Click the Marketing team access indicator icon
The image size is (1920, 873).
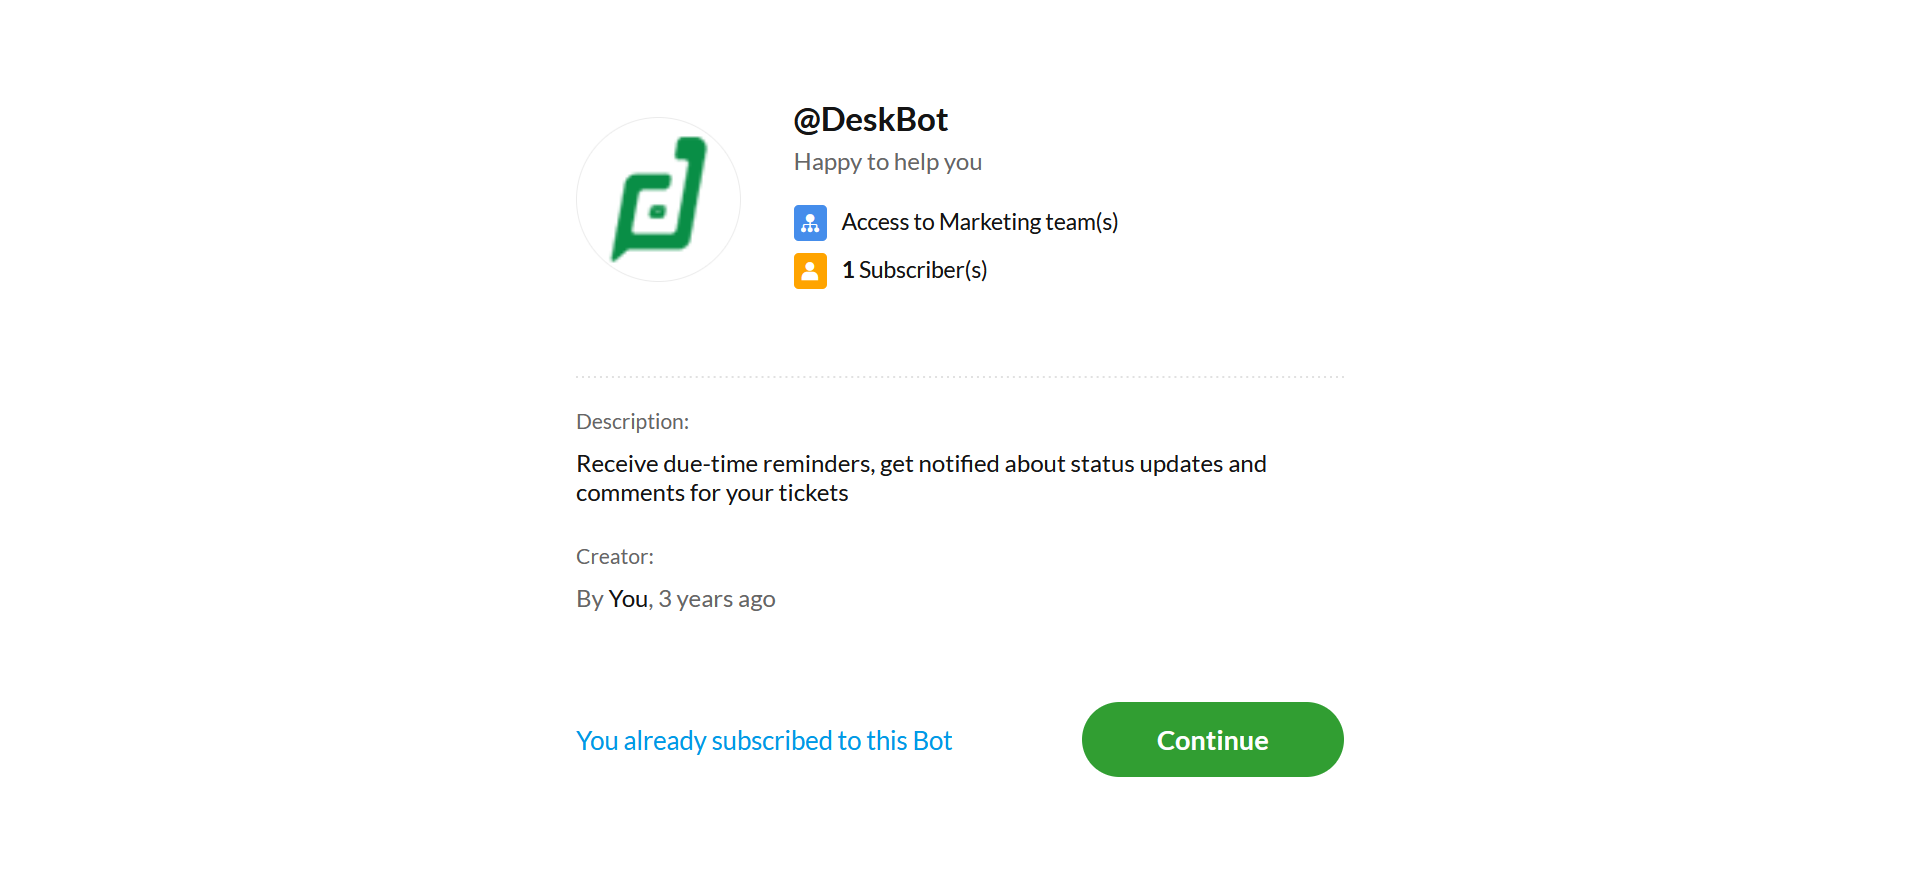pos(810,222)
